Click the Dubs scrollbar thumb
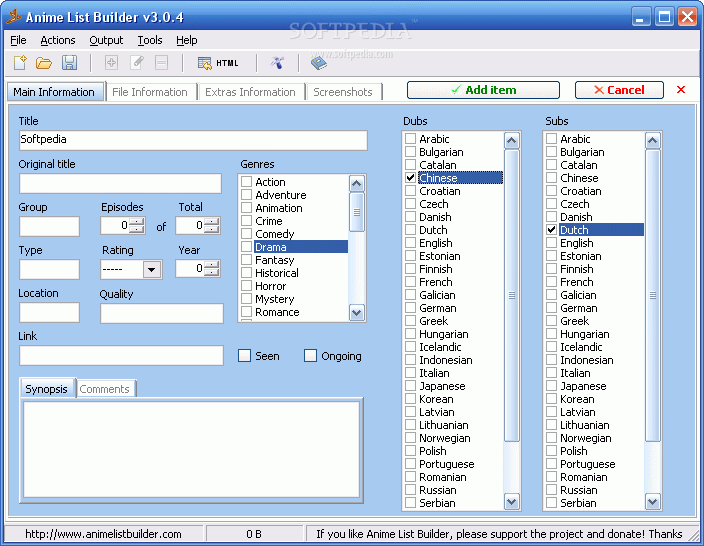 click(511, 295)
